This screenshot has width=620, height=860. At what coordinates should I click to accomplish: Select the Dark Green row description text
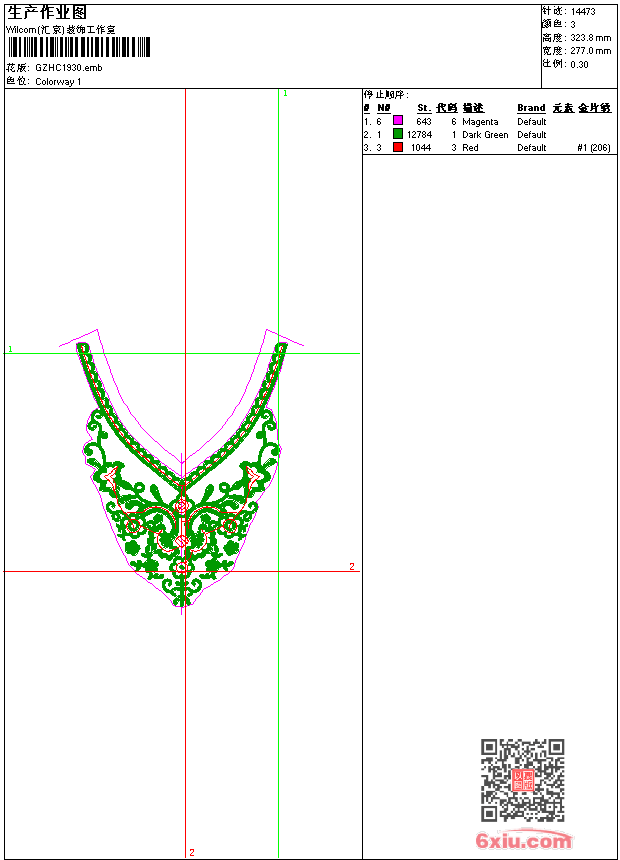coord(485,135)
